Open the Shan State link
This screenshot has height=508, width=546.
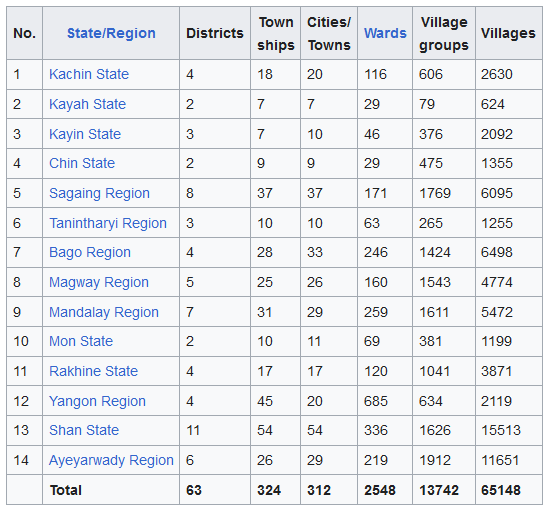pyautogui.click(x=84, y=430)
